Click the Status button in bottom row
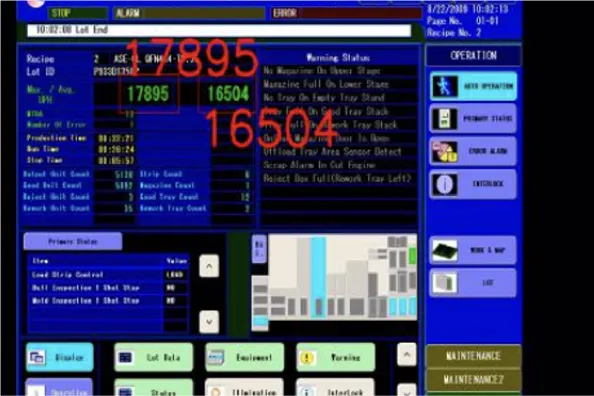The height and width of the screenshot is (396, 594). tap(153, 388)
